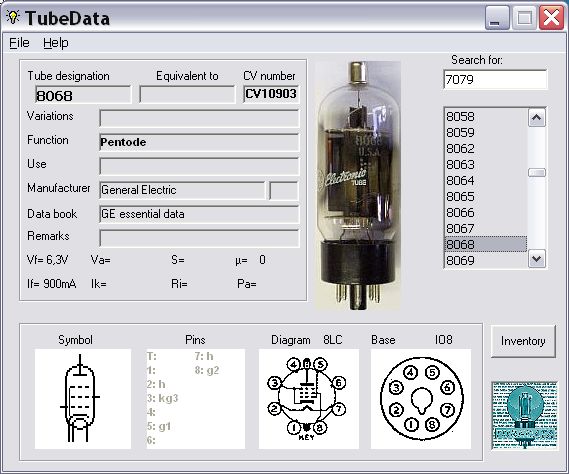Click the pentode schematic symbol image
The image size is (569, 474).
(83, 399)
